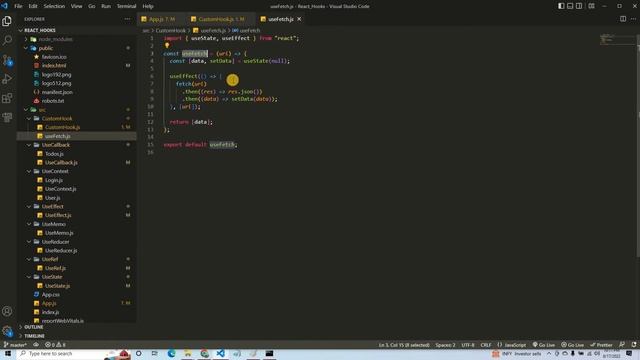Image resolution: width=640 pixels, height=360 pixels.
Task: Switch to the CustomHook.js editor tab
Action: tap(221, 19)
